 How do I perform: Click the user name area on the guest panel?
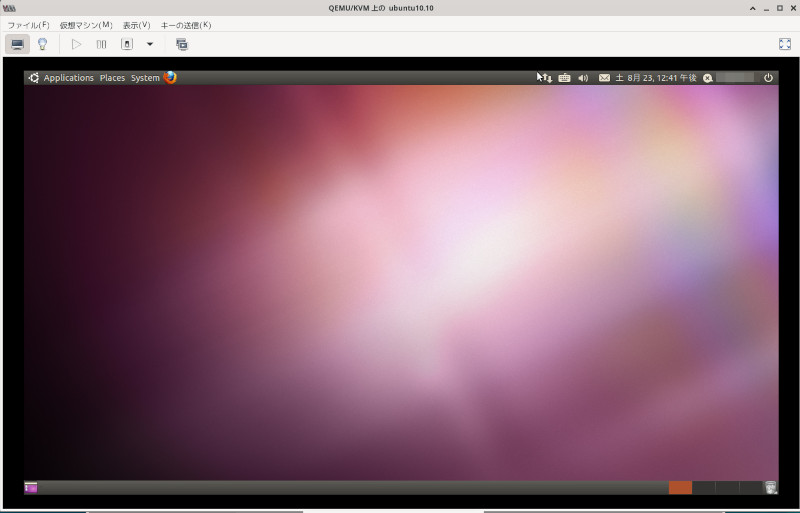pyautogui.click(x=735, y=78)
